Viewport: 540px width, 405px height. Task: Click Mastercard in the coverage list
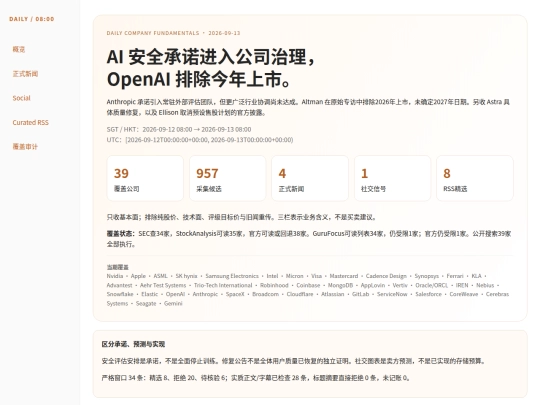click(x=344, y=276)
